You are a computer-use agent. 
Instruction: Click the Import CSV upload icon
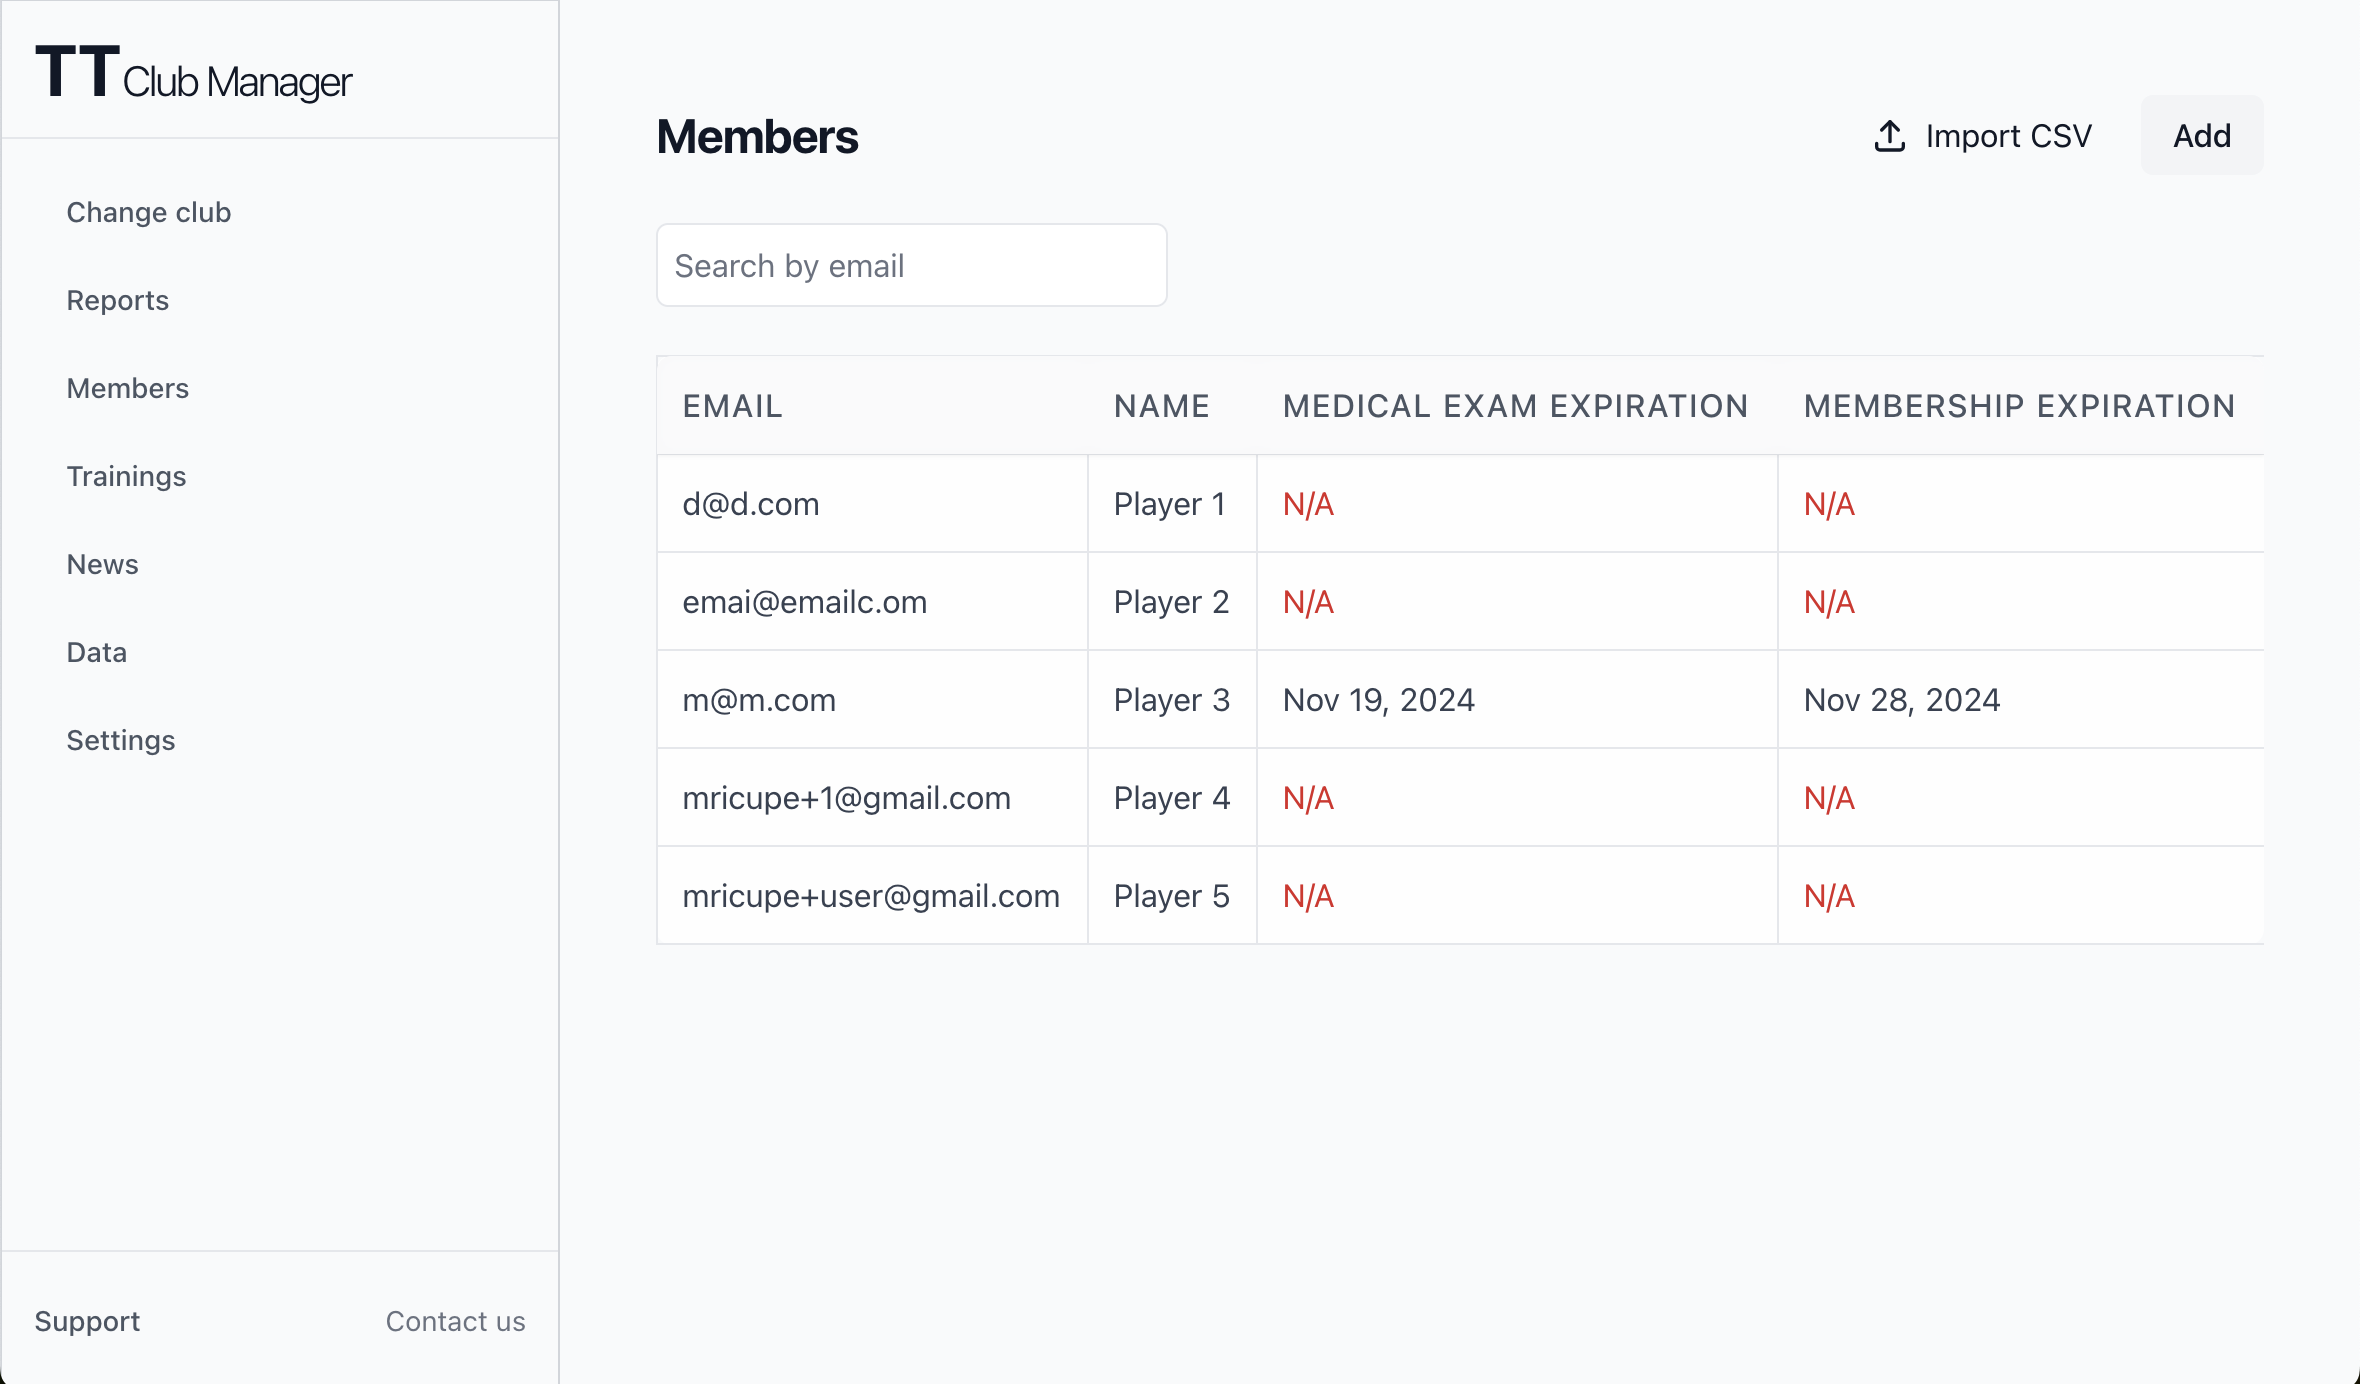(1889, 136)
